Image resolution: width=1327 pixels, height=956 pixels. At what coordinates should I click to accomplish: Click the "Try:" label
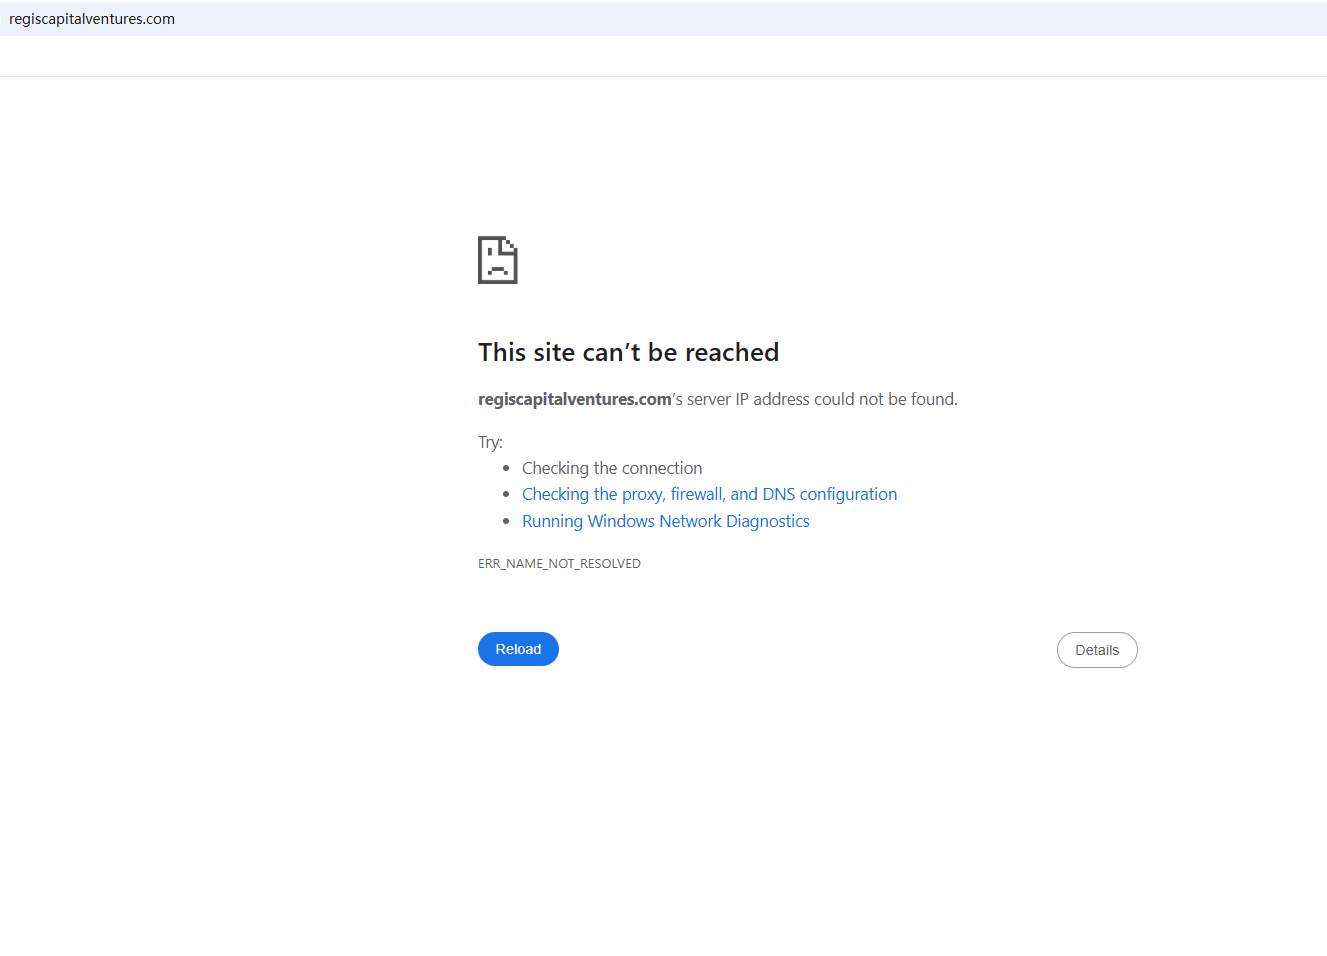[490, 442]
